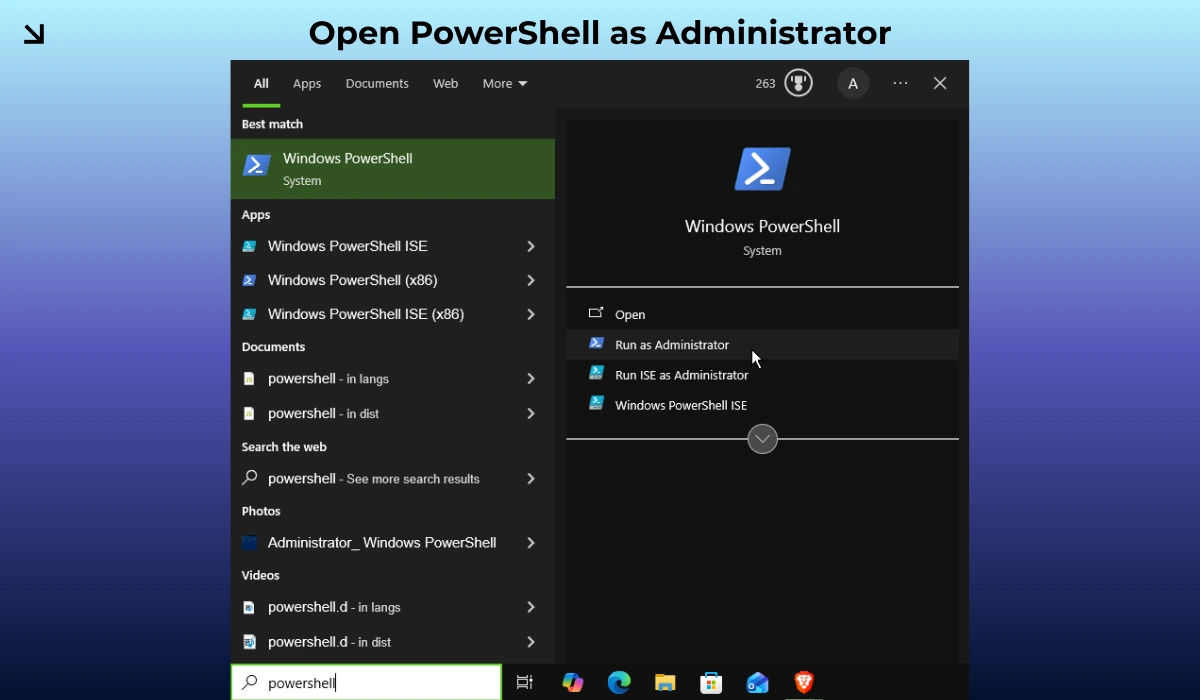Select the Windows PowerShell best match result
This screenshot has height=700, width=1200.
pyautogui.click(x=393, y=168)
